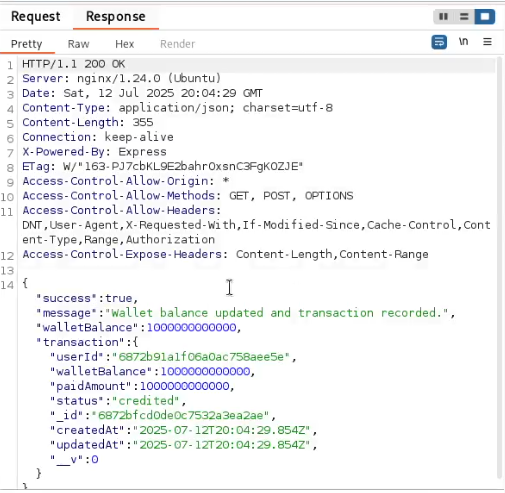Click the "transaction" JSON key
This screenshot has height=493, width=505.
pyautogui.click(x=81, y=342)
